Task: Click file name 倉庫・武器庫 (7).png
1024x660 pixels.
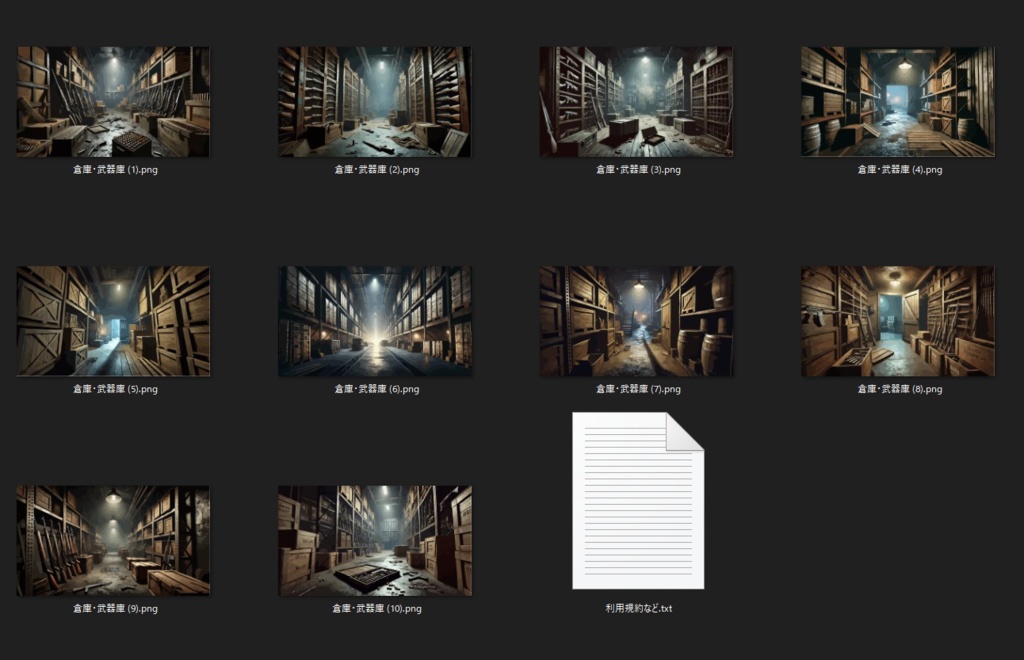Action: pos(638,389)
